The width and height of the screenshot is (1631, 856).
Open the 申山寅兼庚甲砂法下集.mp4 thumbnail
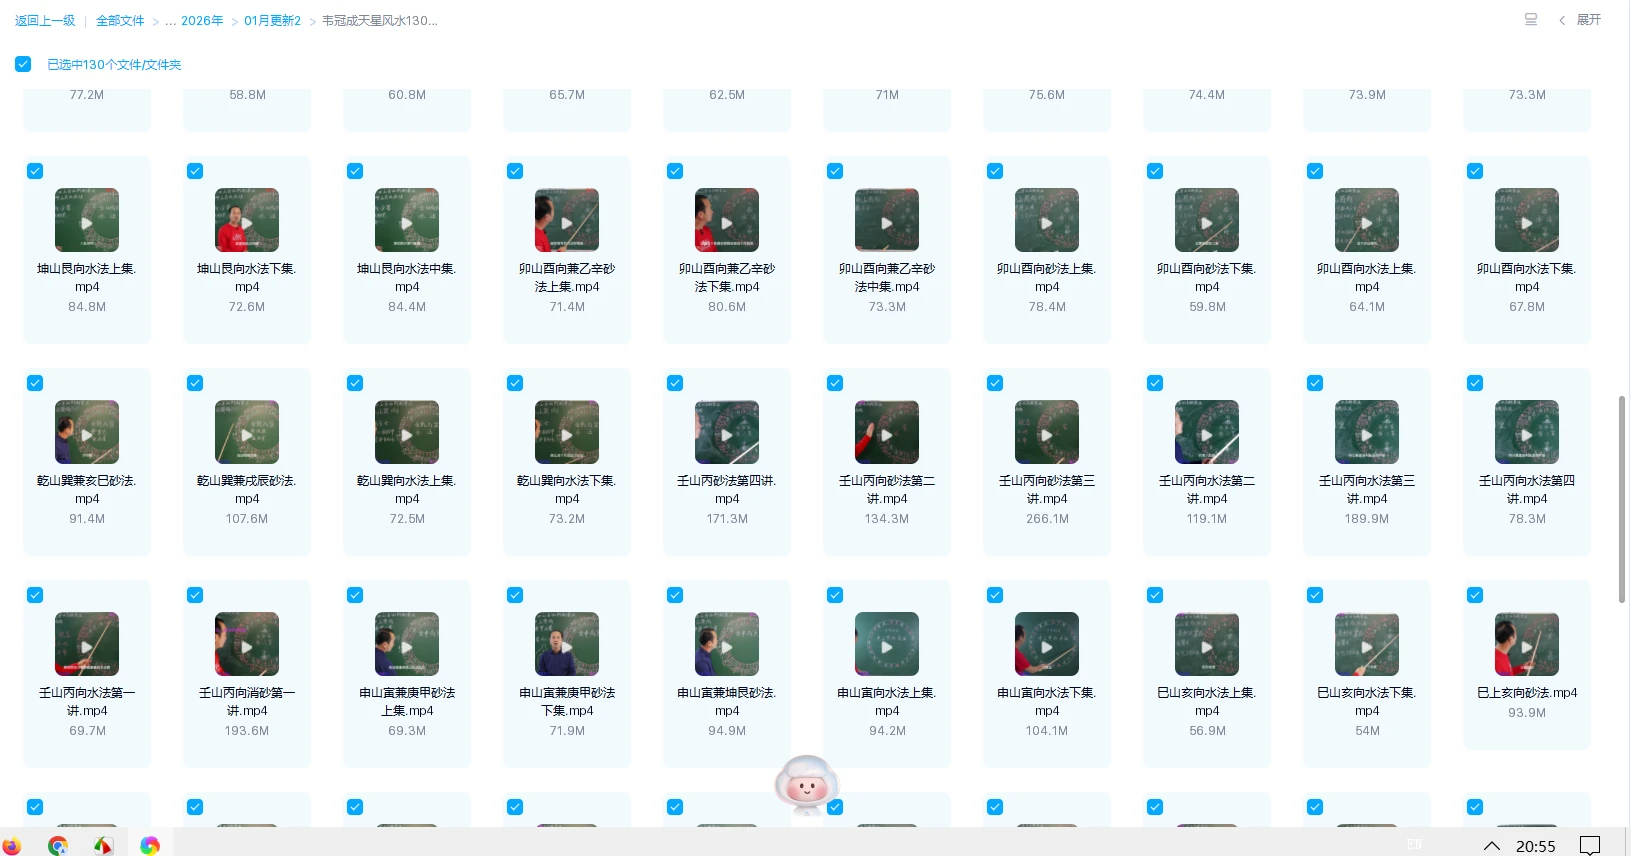[x=567, y=644]
